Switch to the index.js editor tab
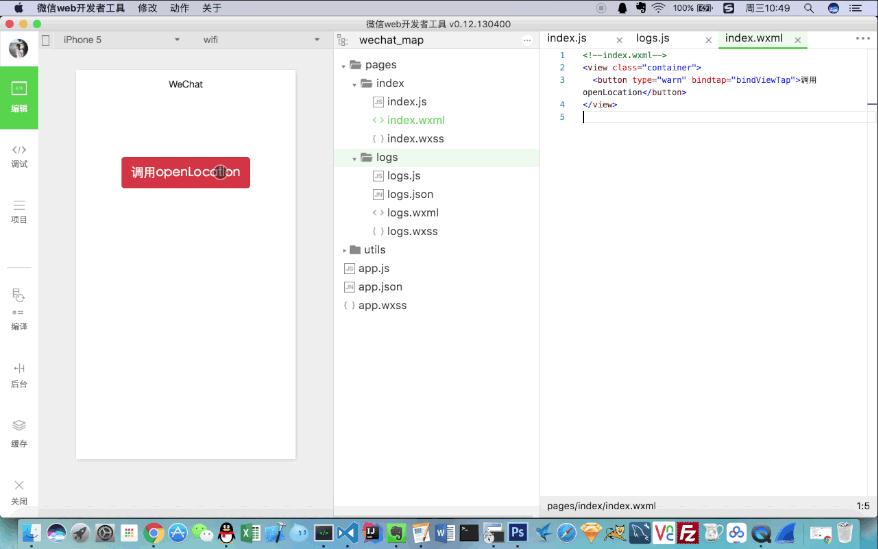 (567, 38)
